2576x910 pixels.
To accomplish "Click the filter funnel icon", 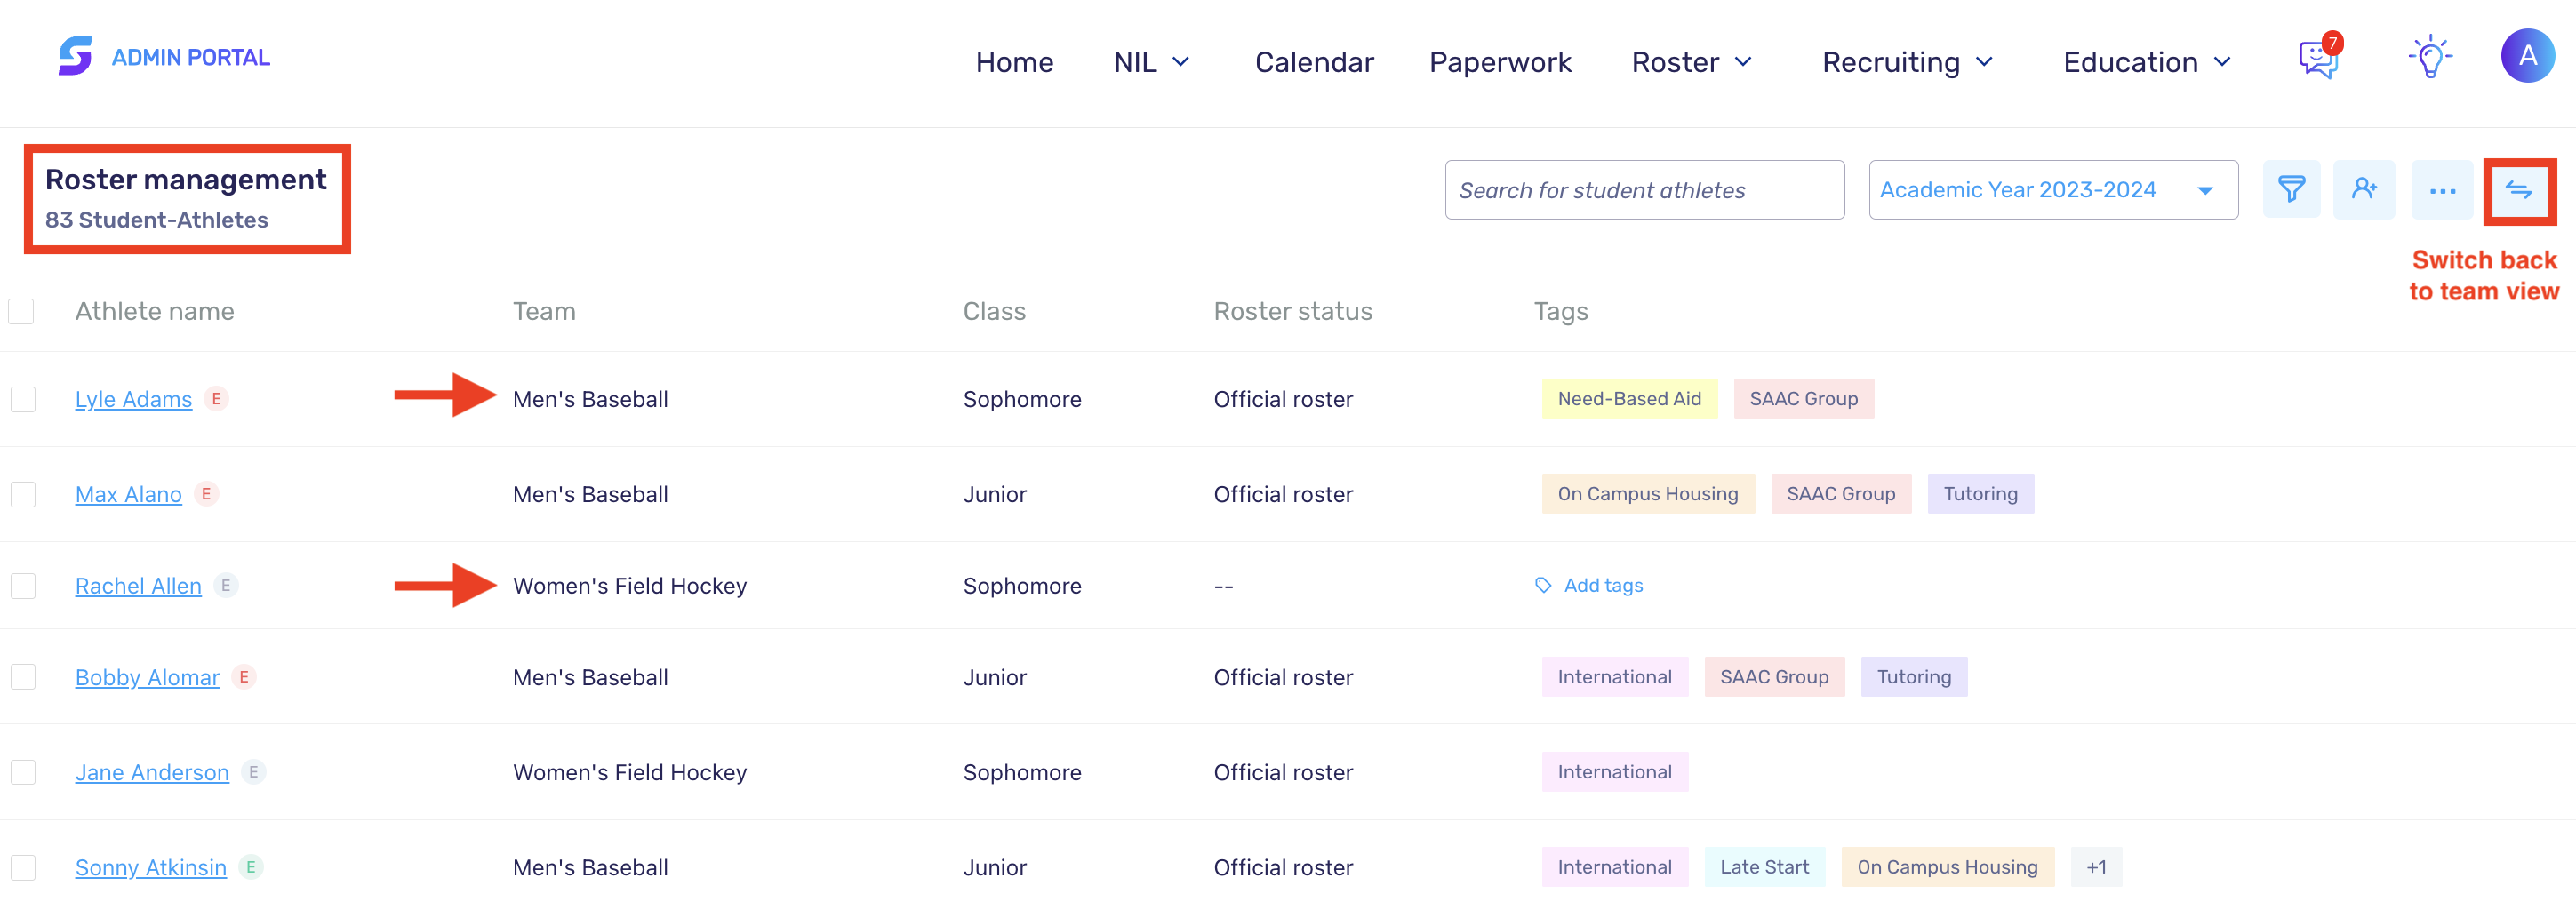I will pyautogui.click(x=2291, y=189).
